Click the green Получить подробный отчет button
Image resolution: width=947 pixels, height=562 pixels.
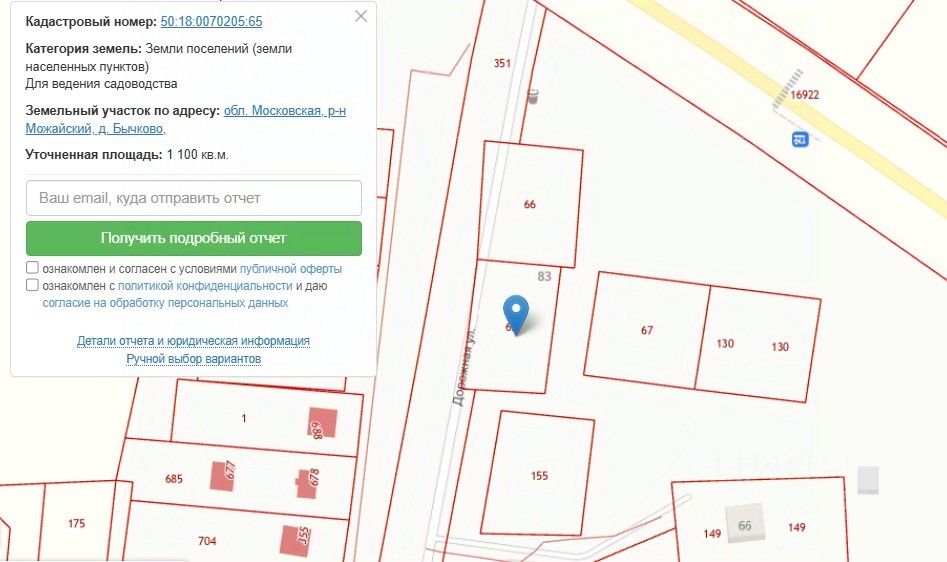194,238
